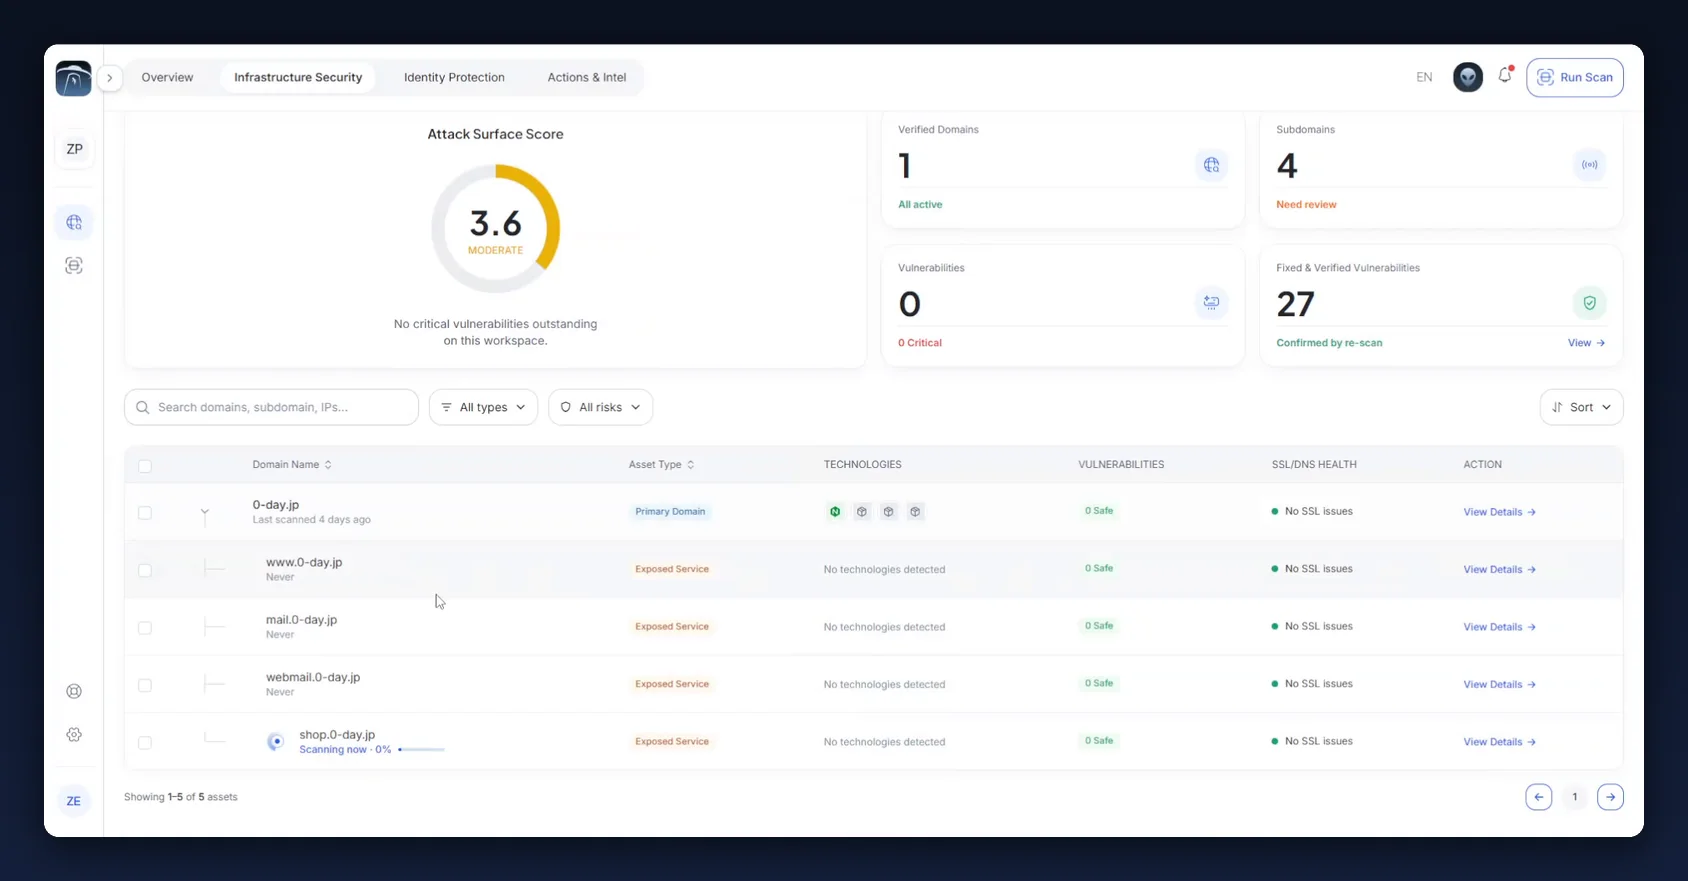Go to the Actions & Intel tab

click(587, 77)
